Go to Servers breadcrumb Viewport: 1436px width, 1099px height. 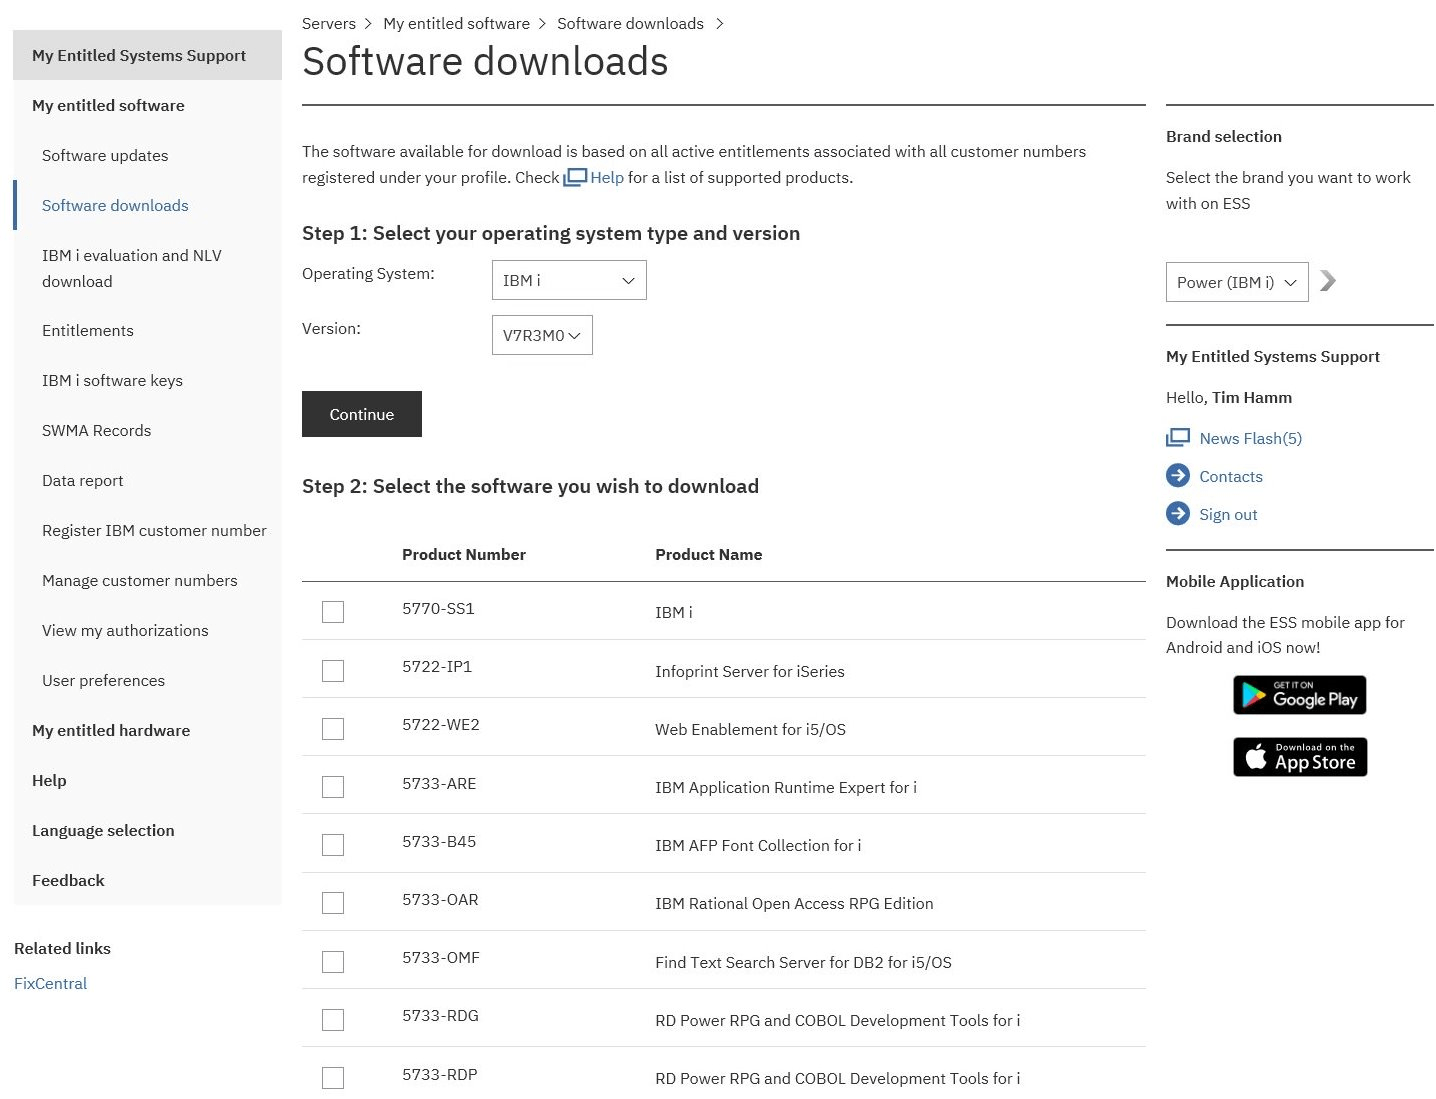click(x=329, y=23)
